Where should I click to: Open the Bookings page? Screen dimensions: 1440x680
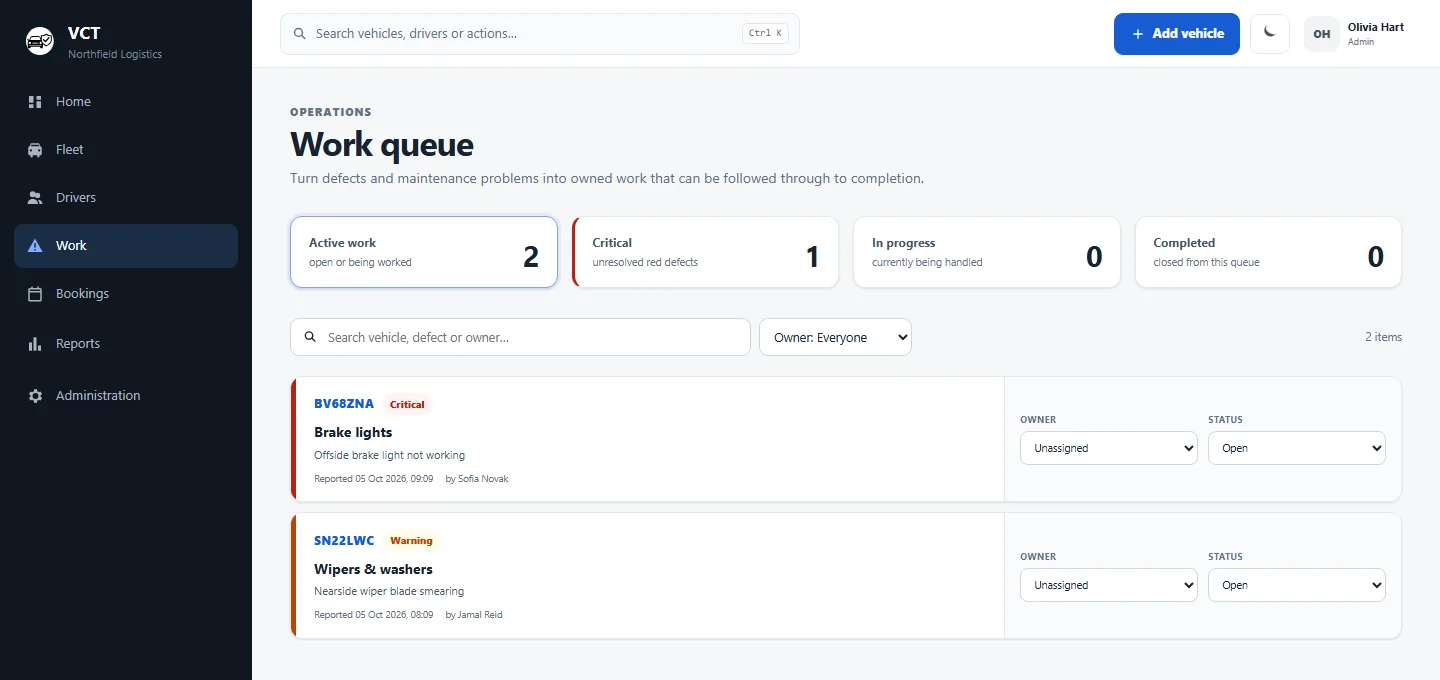pos(126,294)
